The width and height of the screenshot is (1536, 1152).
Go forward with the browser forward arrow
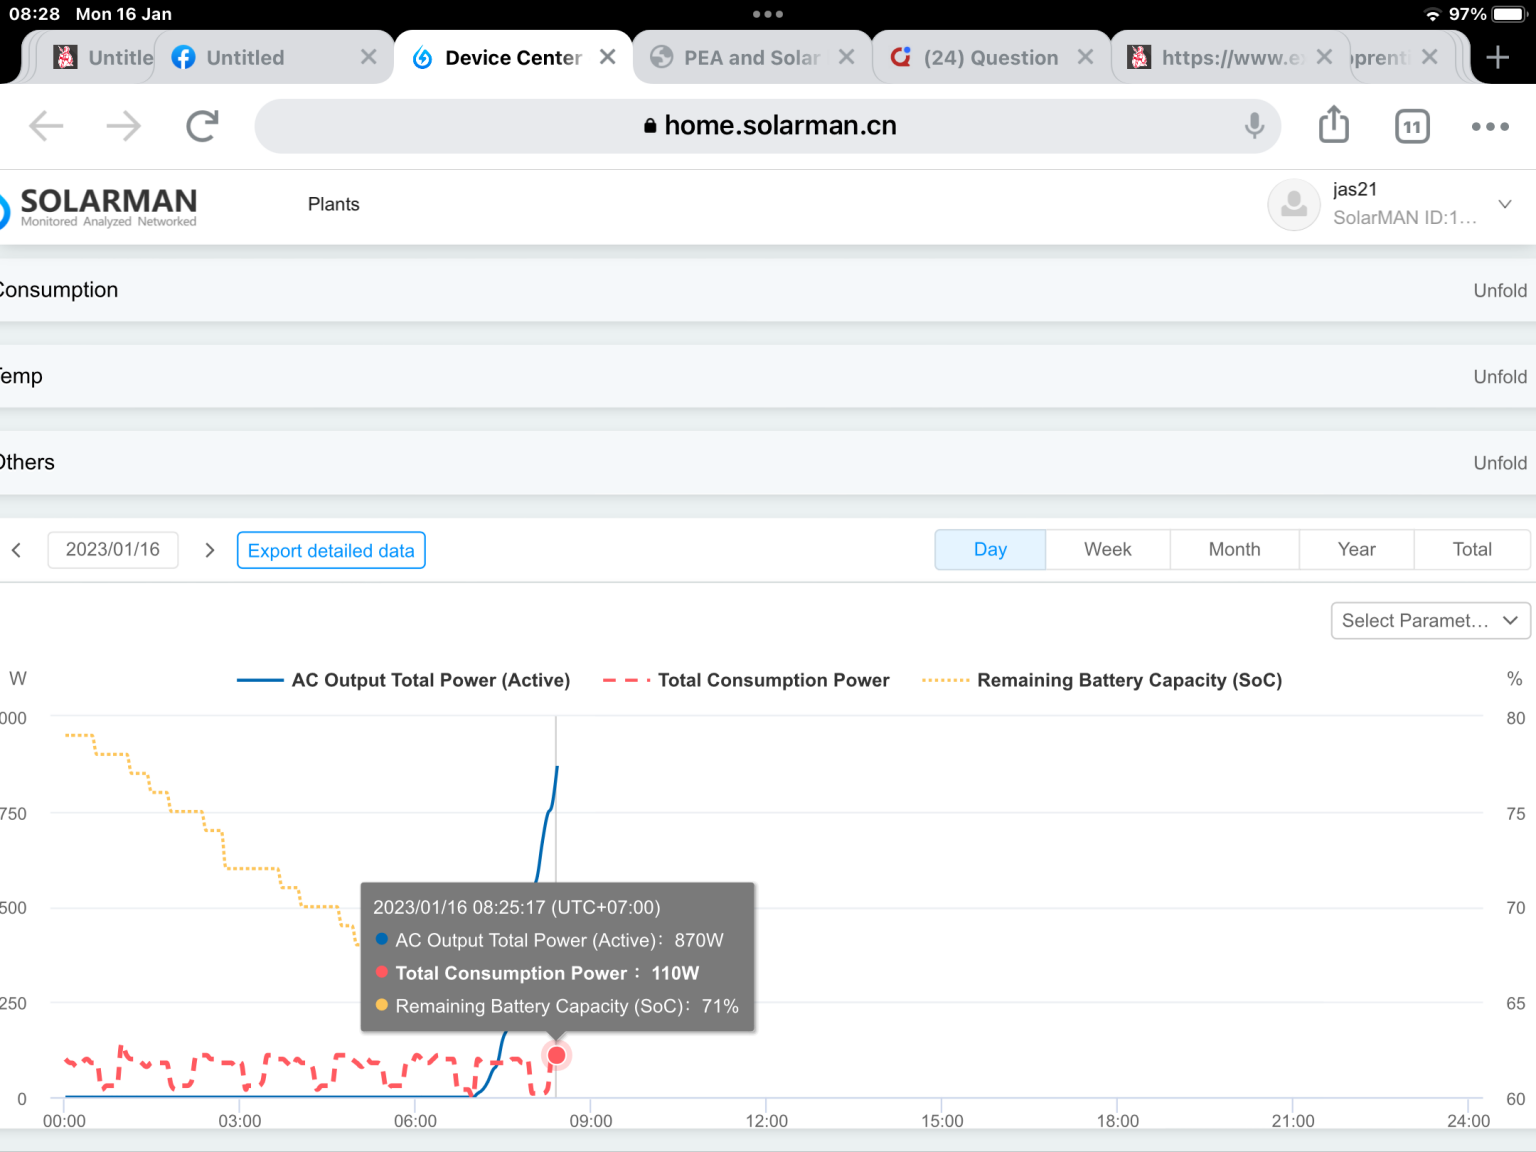coord(123,126)
